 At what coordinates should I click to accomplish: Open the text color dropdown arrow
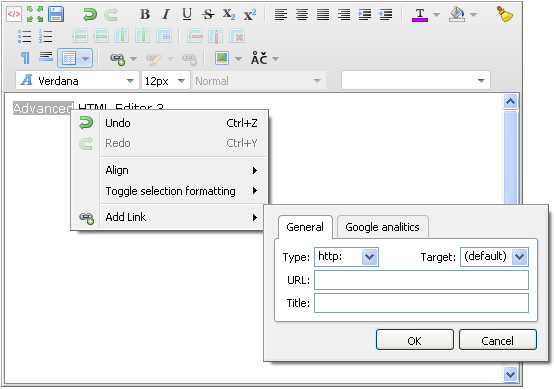[x=436, y=15]
